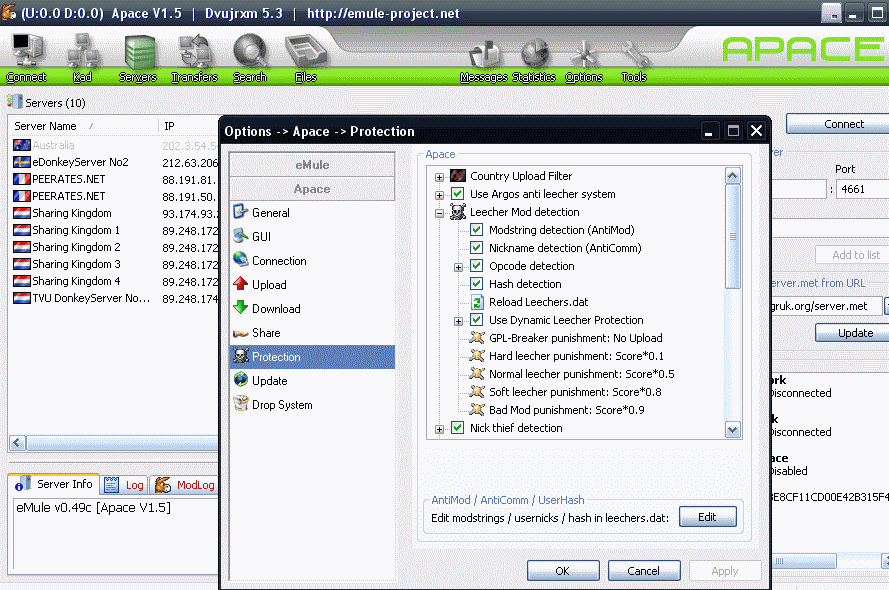889x590 pixels.
Task: Click GPL-Breaker punishment: No Upload
Action: [x=575, y=338]
